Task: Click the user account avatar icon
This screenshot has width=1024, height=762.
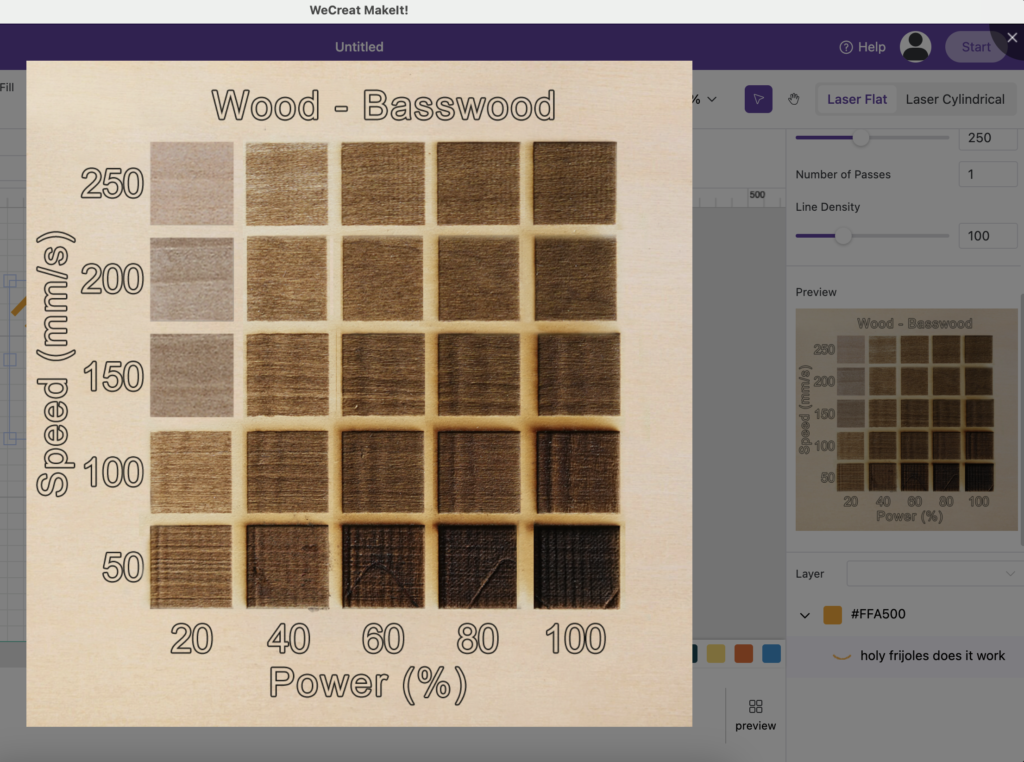Action: pos(915,47)
